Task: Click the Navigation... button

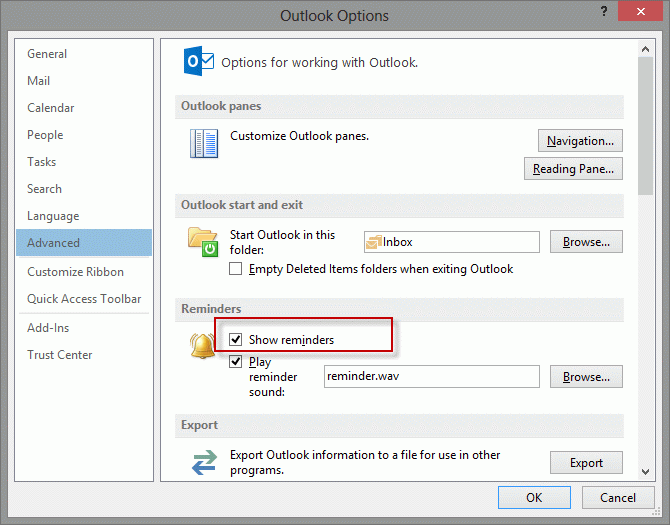Action: 580,141
